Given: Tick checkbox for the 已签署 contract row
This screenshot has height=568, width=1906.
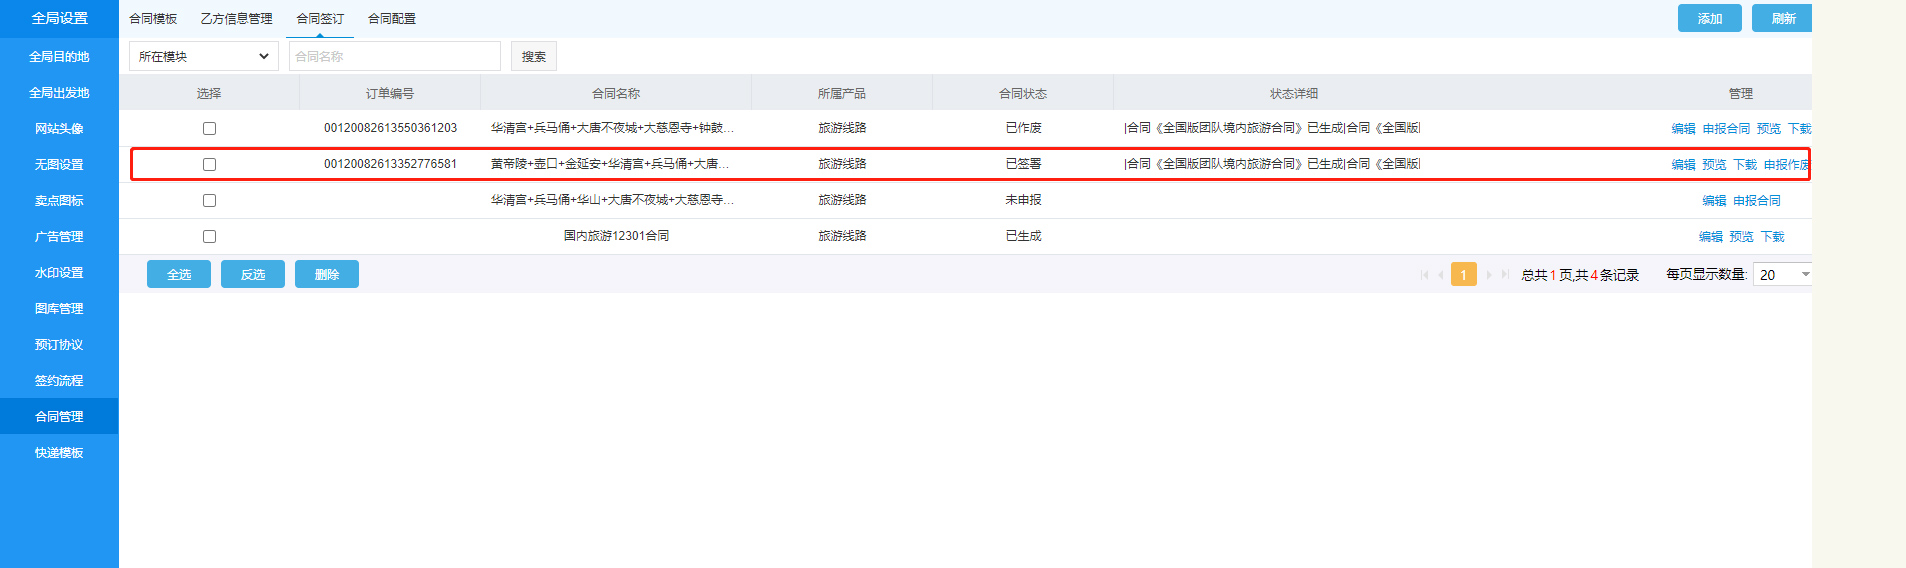Looking at the screenshot, I should point(209,164).
